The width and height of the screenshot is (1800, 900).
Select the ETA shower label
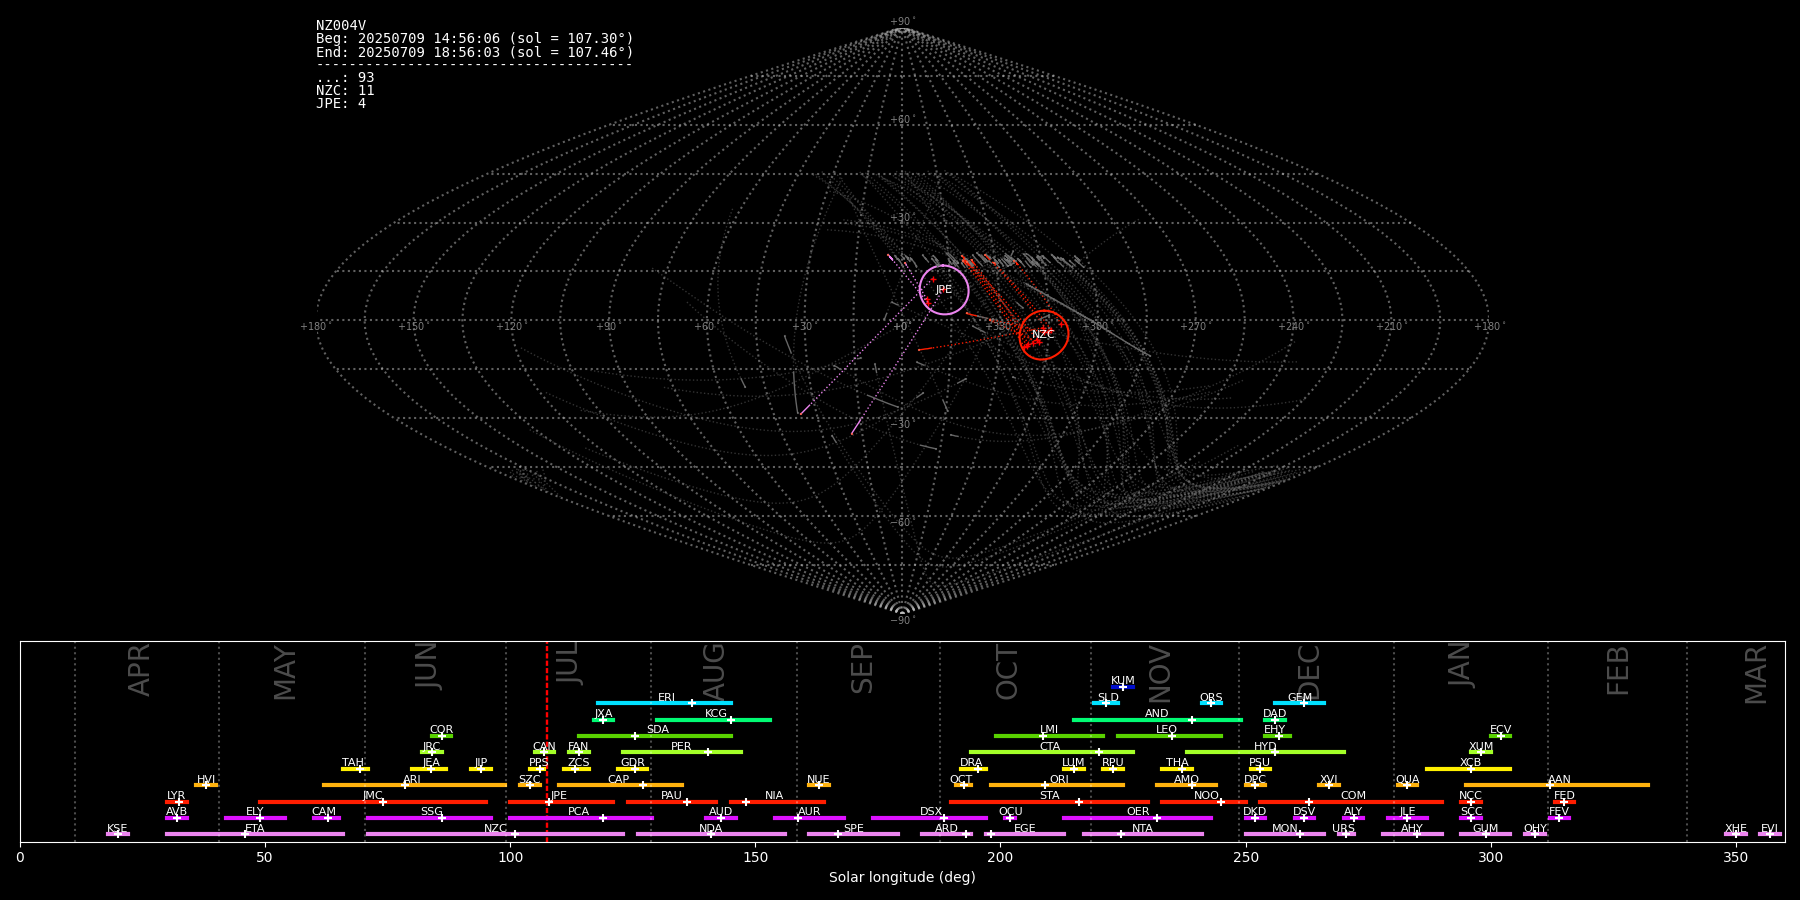tap(255, 829)
